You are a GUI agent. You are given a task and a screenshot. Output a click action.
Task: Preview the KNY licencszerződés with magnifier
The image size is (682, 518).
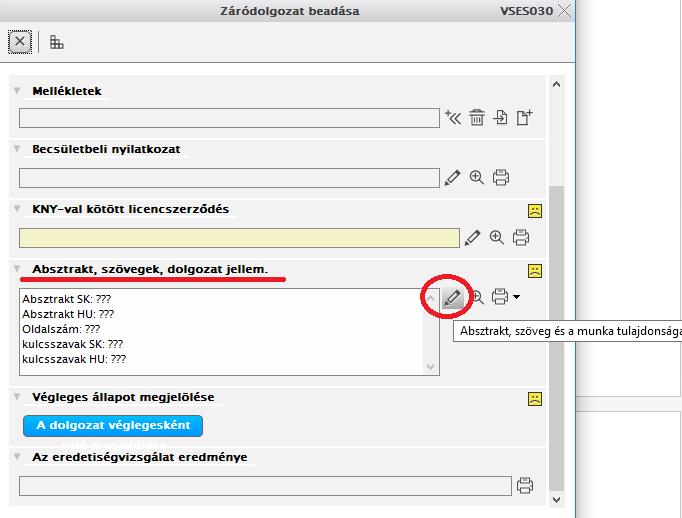[497, 237]
